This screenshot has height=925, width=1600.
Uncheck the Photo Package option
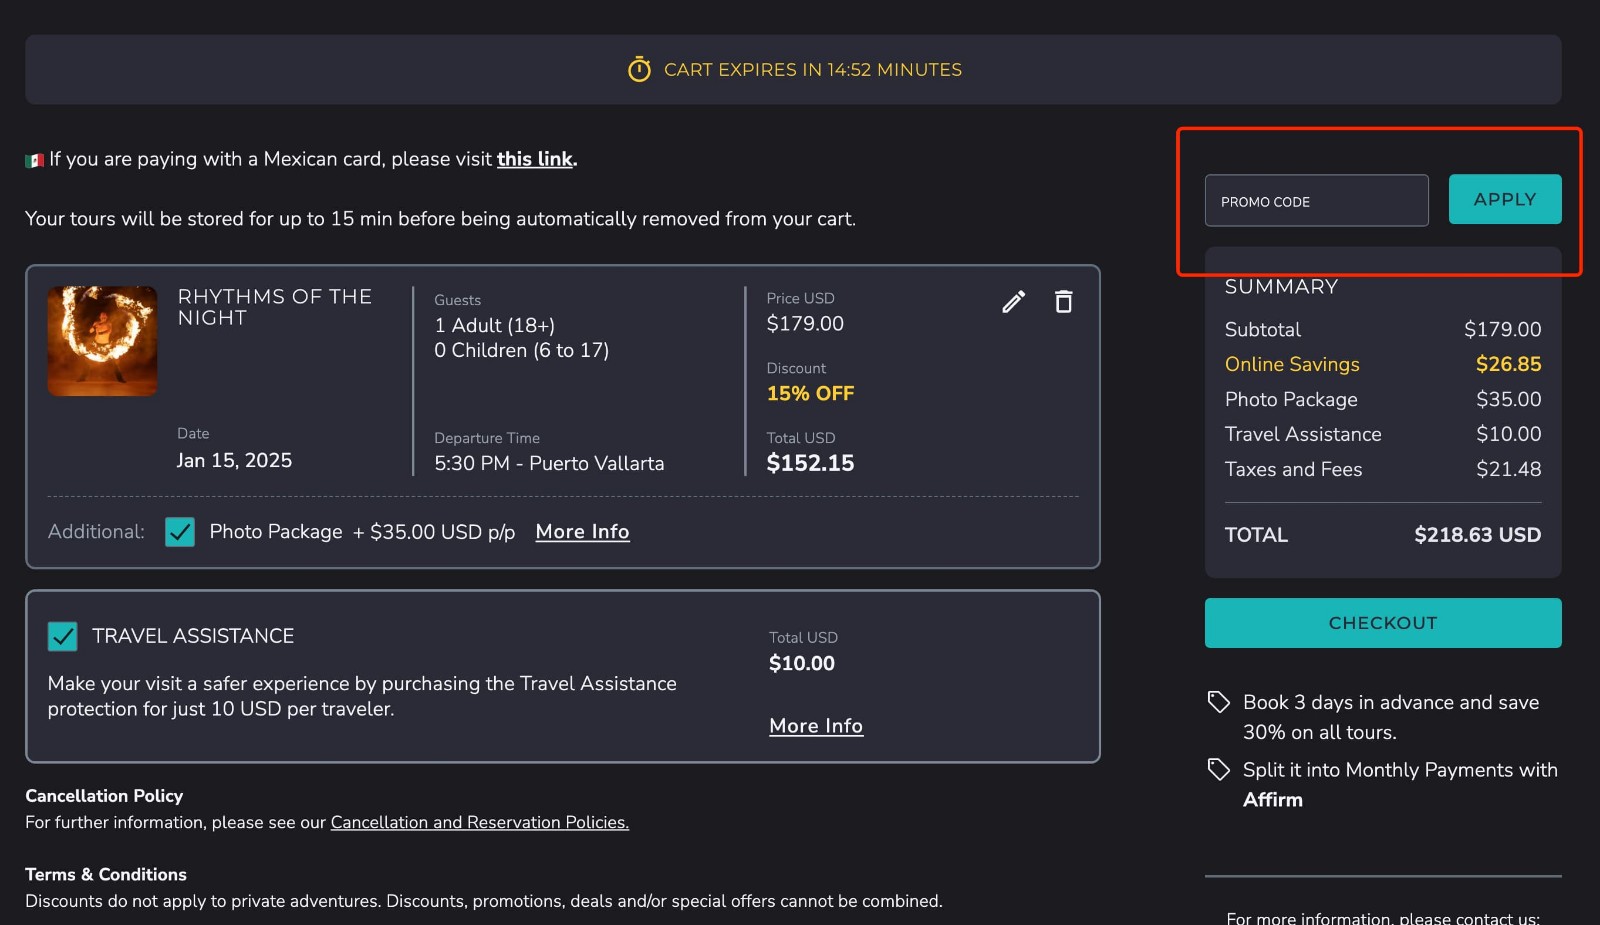179,532
